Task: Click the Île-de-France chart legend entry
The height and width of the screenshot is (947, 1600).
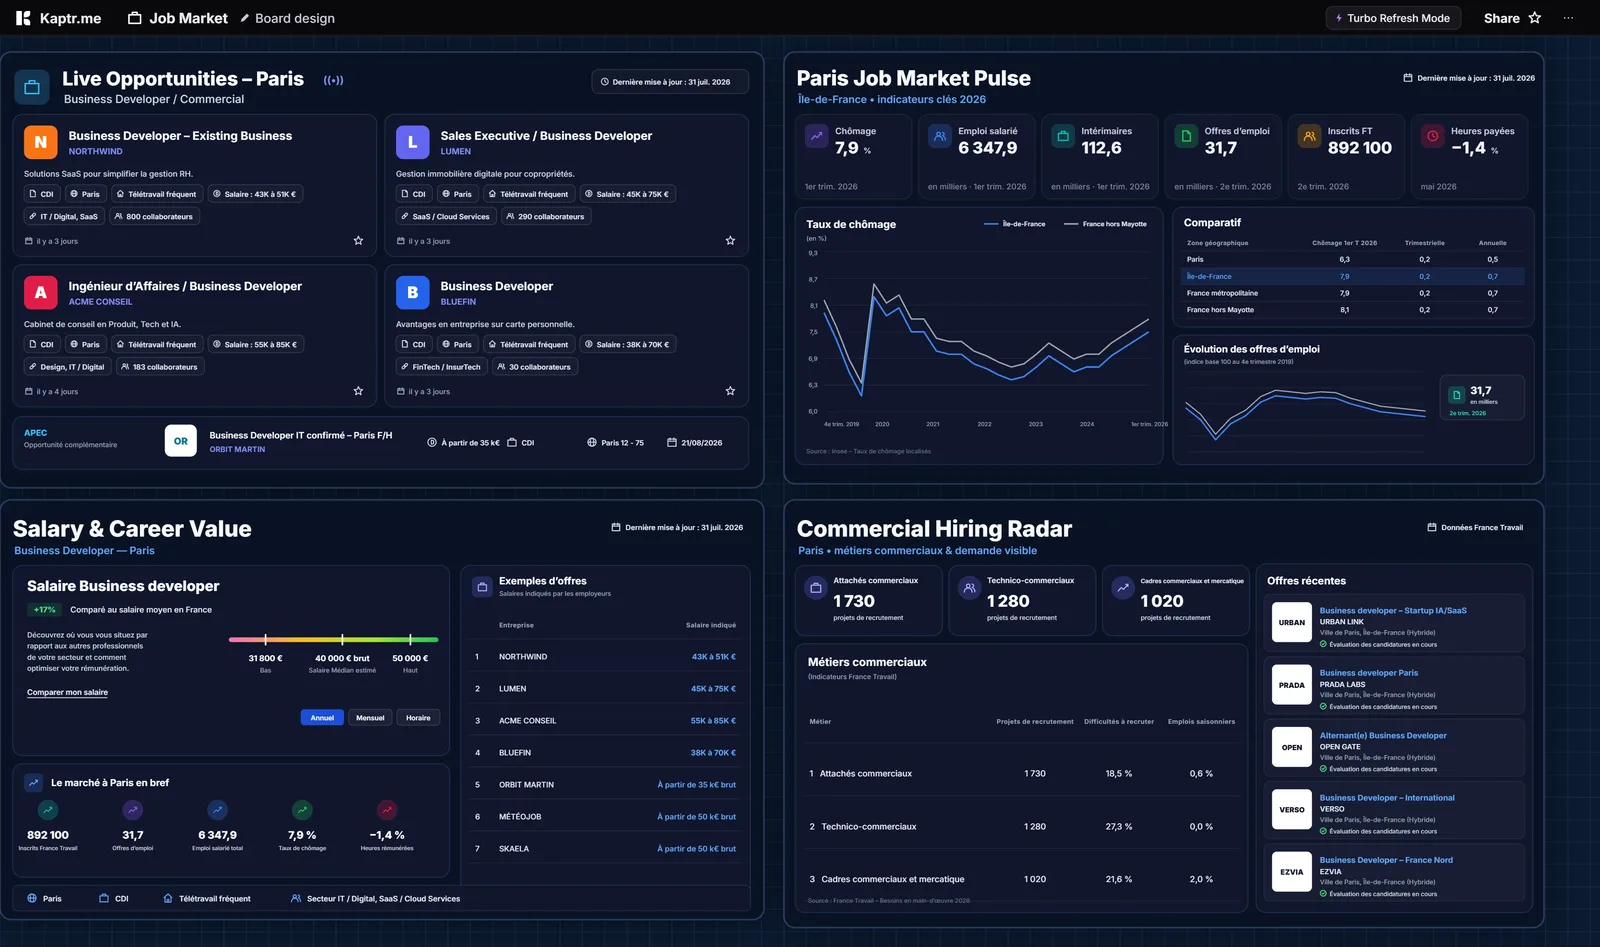Action: click(1015, 224)
